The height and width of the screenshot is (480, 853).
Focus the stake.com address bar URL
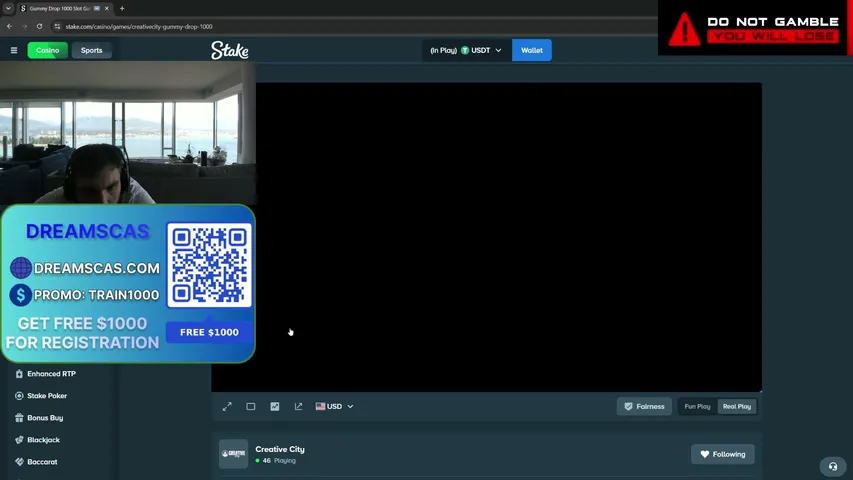[139, 26]
